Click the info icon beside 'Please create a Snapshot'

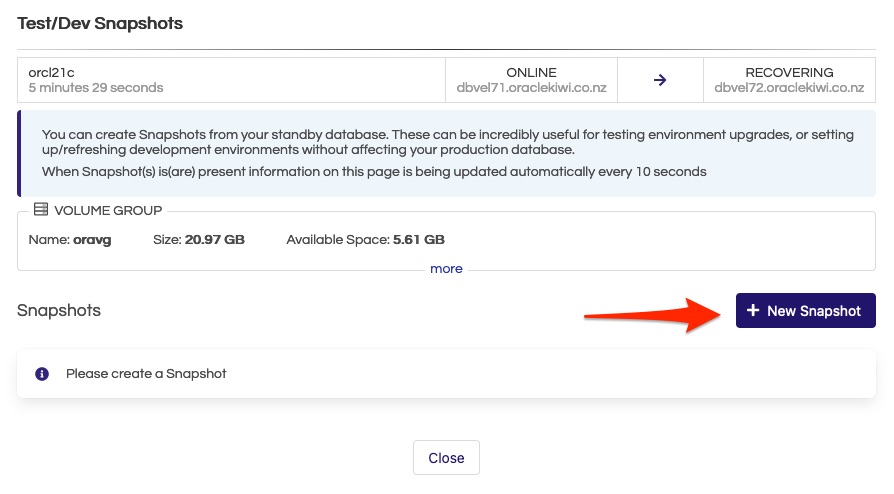click(x=42, y=374)
